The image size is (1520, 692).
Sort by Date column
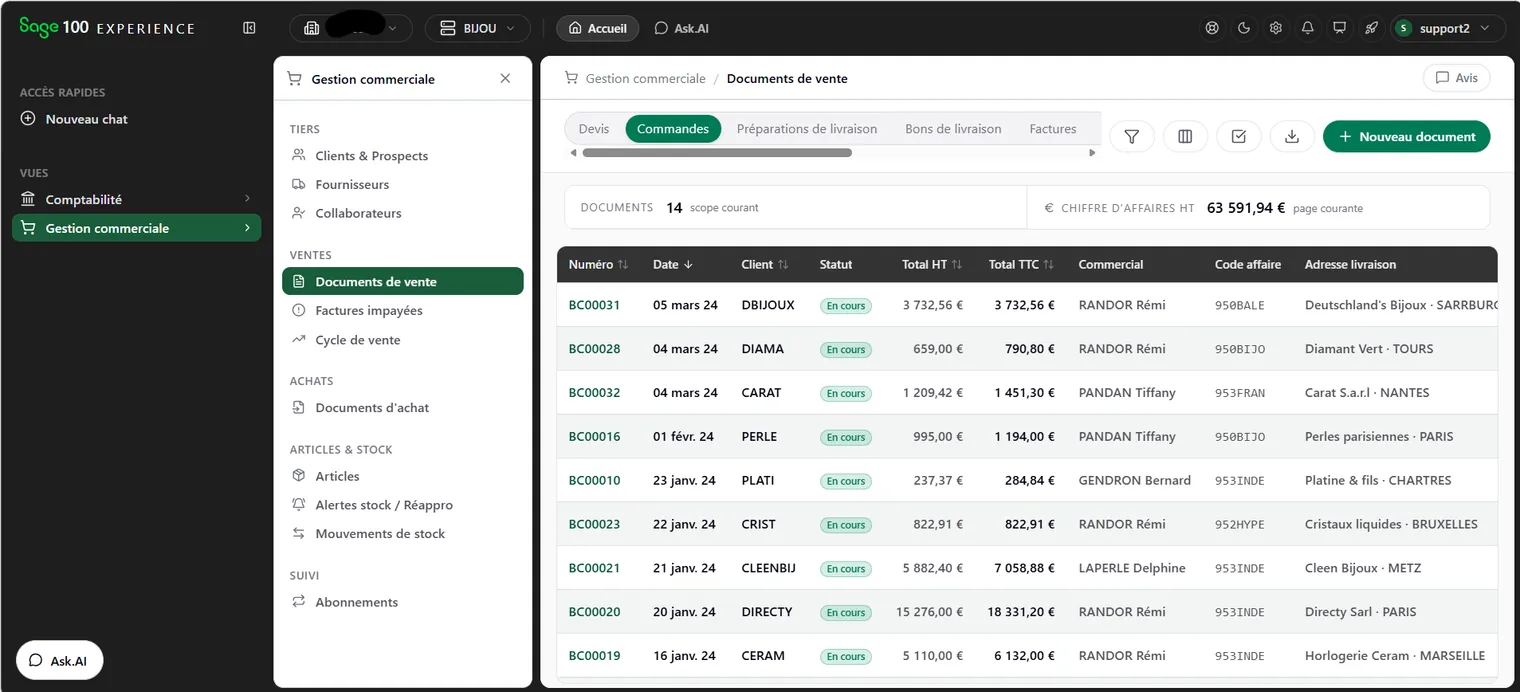673,265
